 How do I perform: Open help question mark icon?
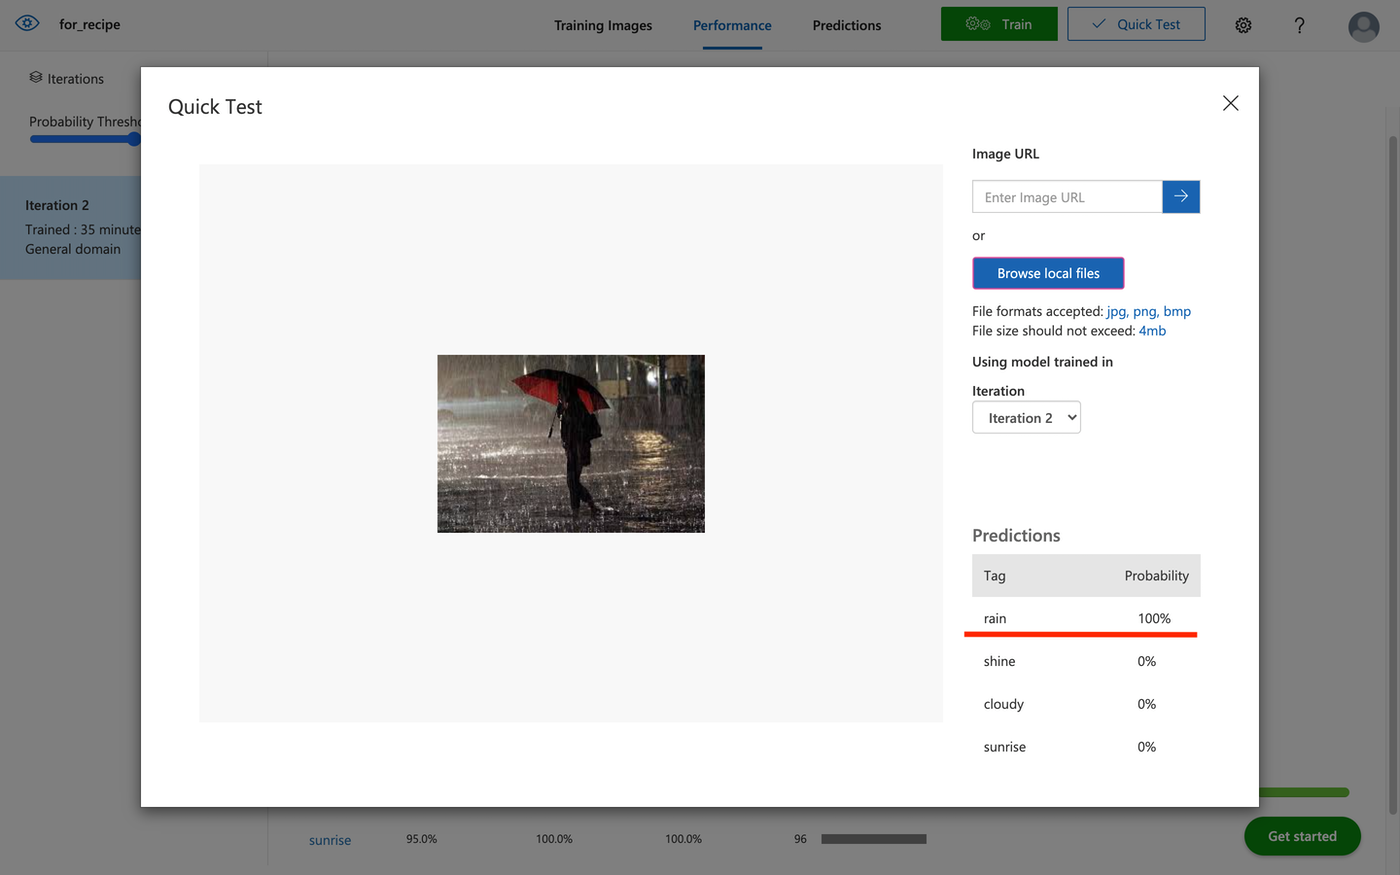coord(1299,25)
